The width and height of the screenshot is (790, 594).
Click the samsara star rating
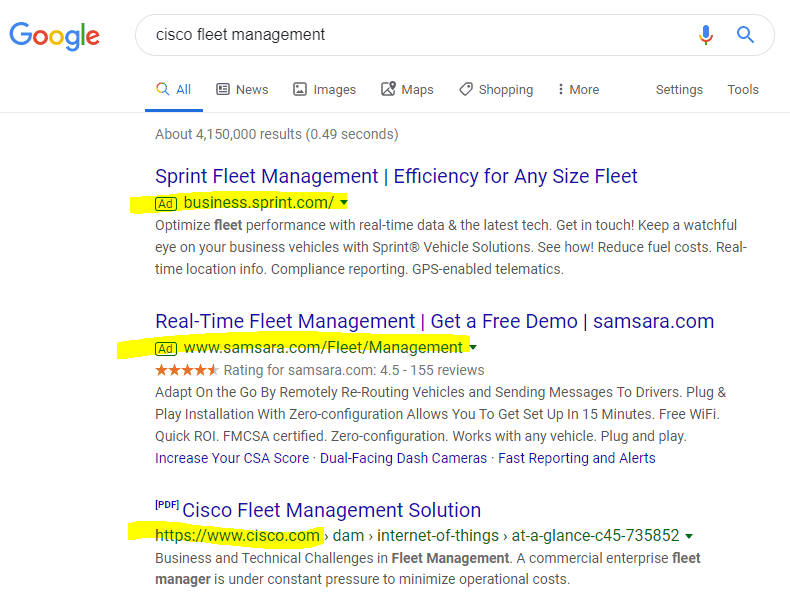tap(186, 370)
